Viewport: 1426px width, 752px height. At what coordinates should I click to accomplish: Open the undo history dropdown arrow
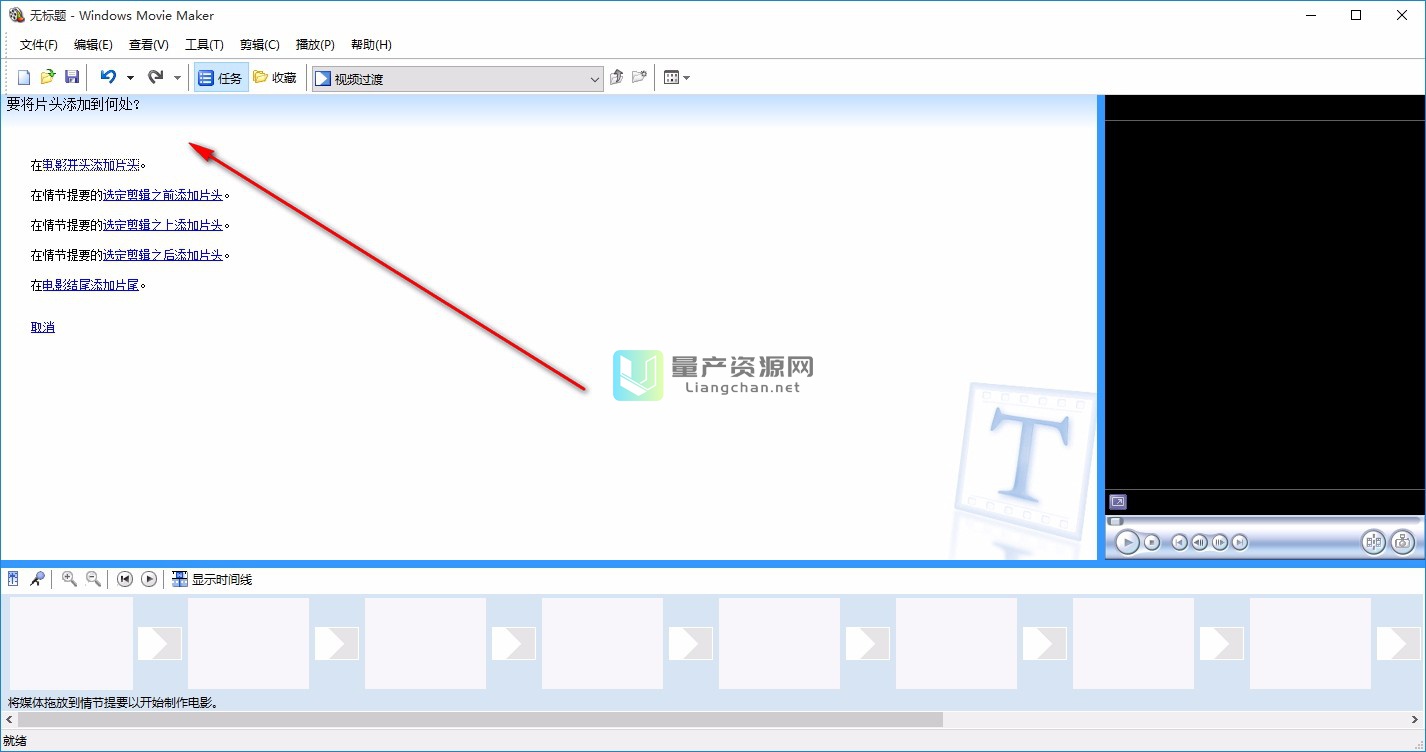coord(130,78)
